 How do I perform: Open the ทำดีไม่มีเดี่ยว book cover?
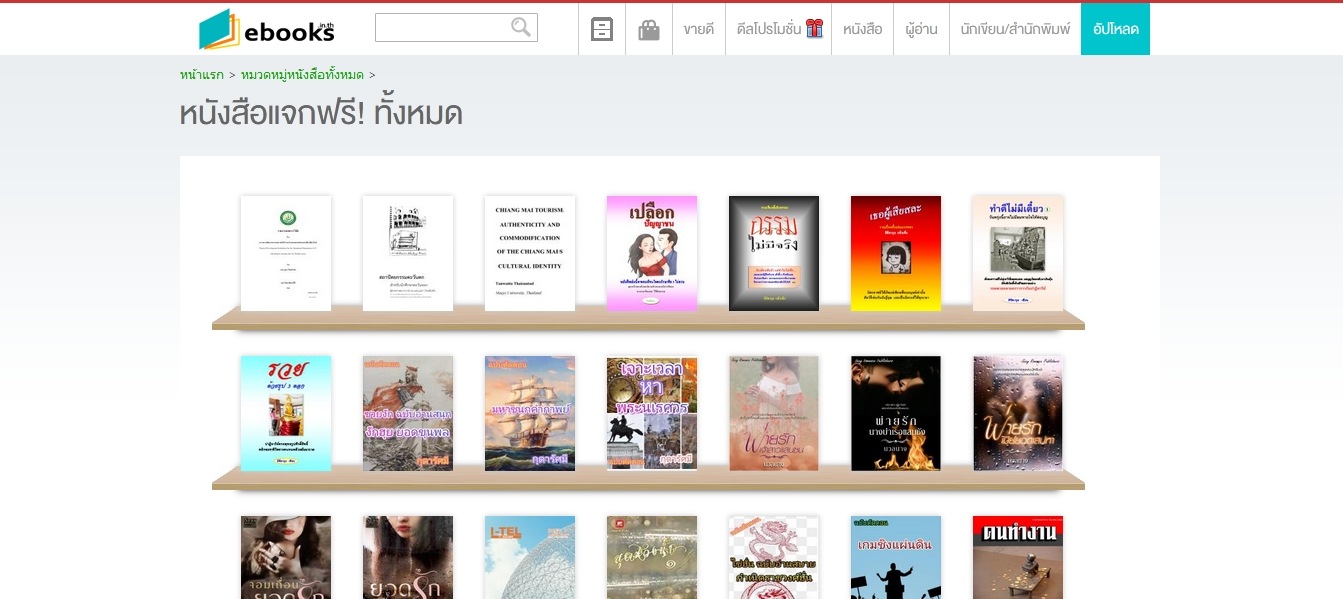click(x=1018, y=253)
